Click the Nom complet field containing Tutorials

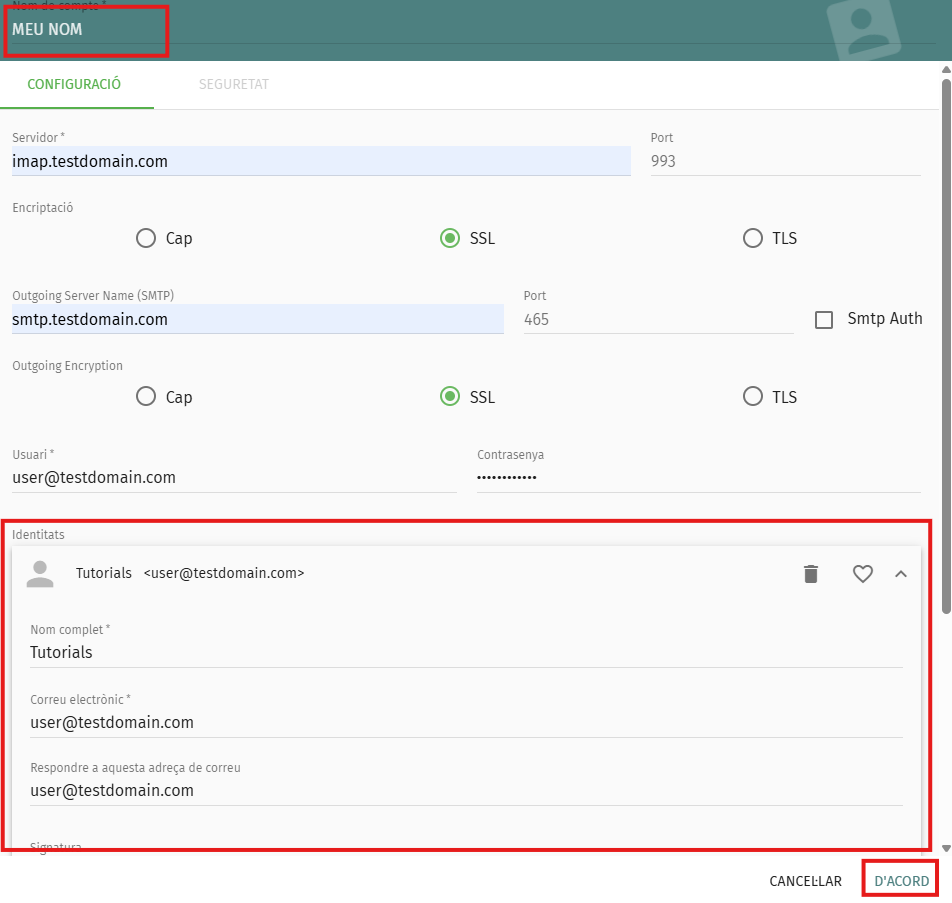465,652
